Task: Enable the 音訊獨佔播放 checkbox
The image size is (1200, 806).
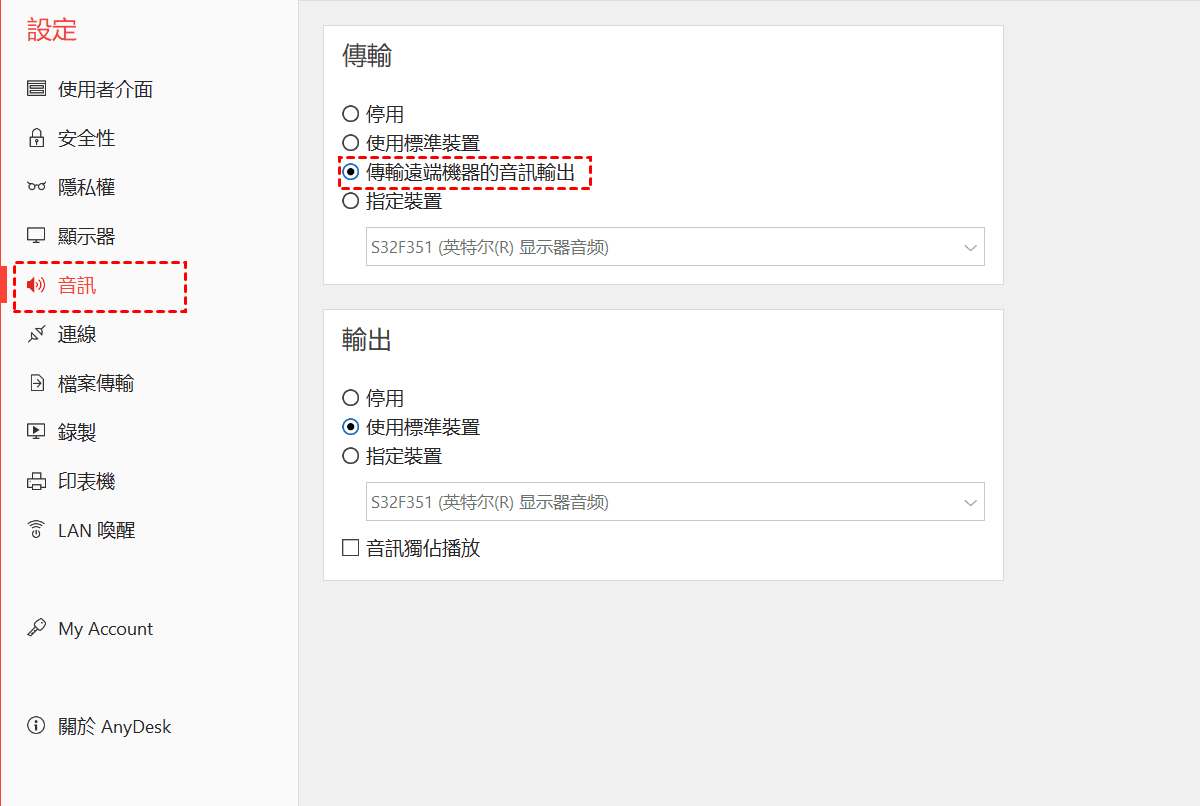Action: pos(351,548)
